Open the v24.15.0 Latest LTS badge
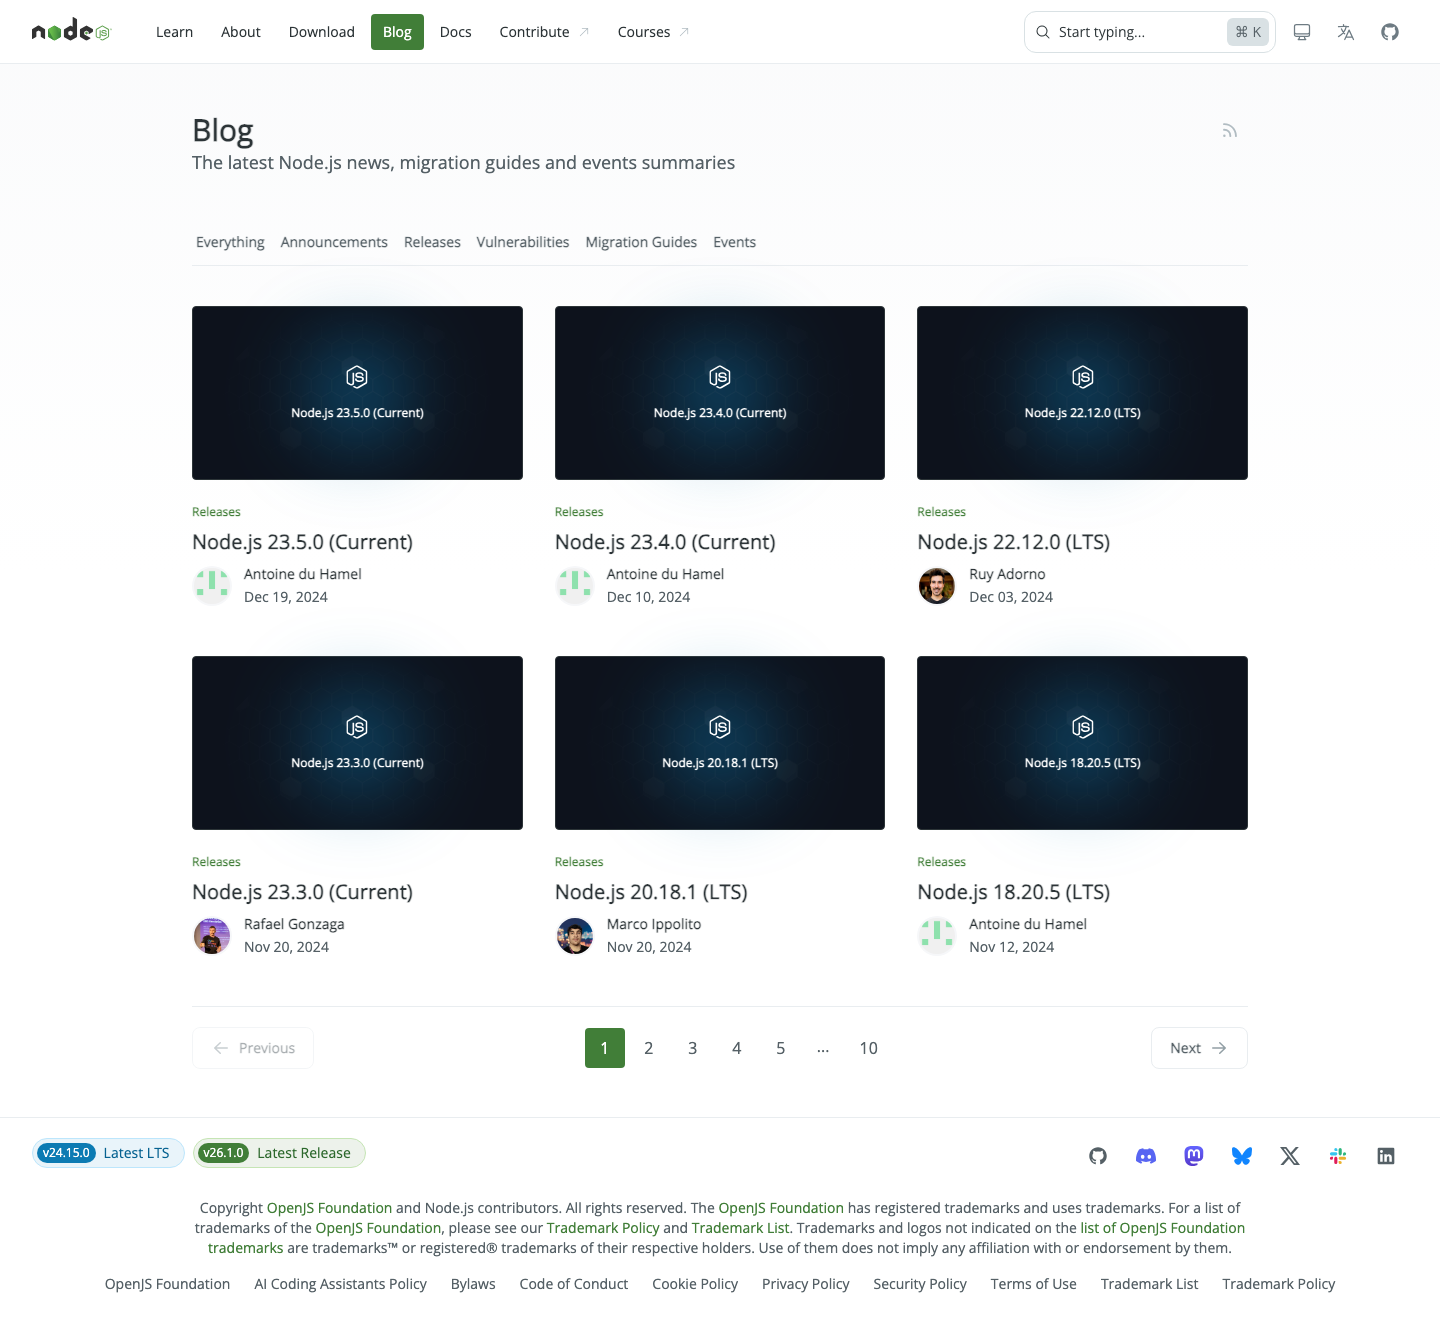Viewport: 1440px width, 1322px height. point(108,1153)
